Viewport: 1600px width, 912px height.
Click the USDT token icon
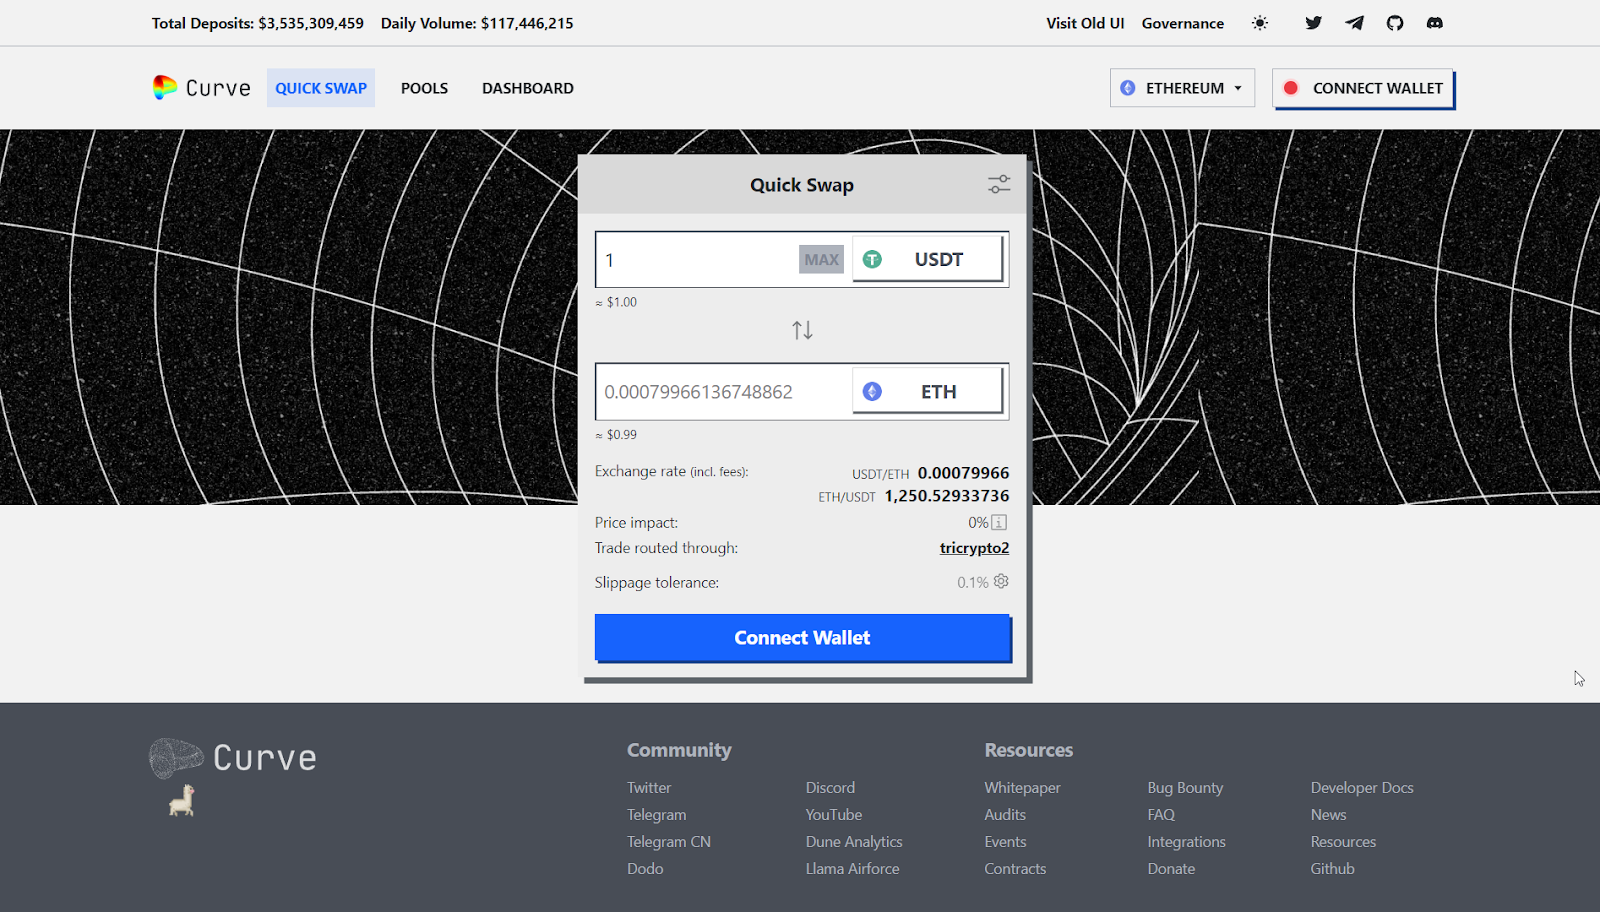[872, 259]
